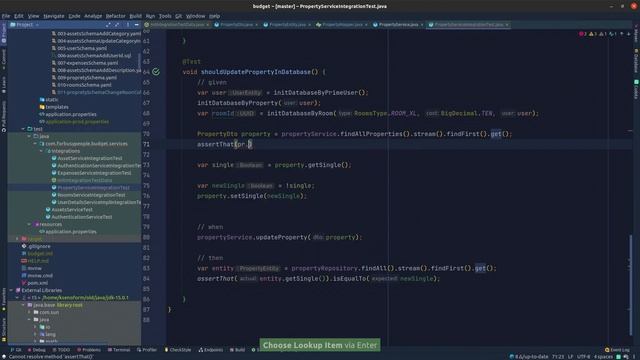Switch to the PropertyMapper.java tab
The image size is (640, 360).
[x=342, y=24]
